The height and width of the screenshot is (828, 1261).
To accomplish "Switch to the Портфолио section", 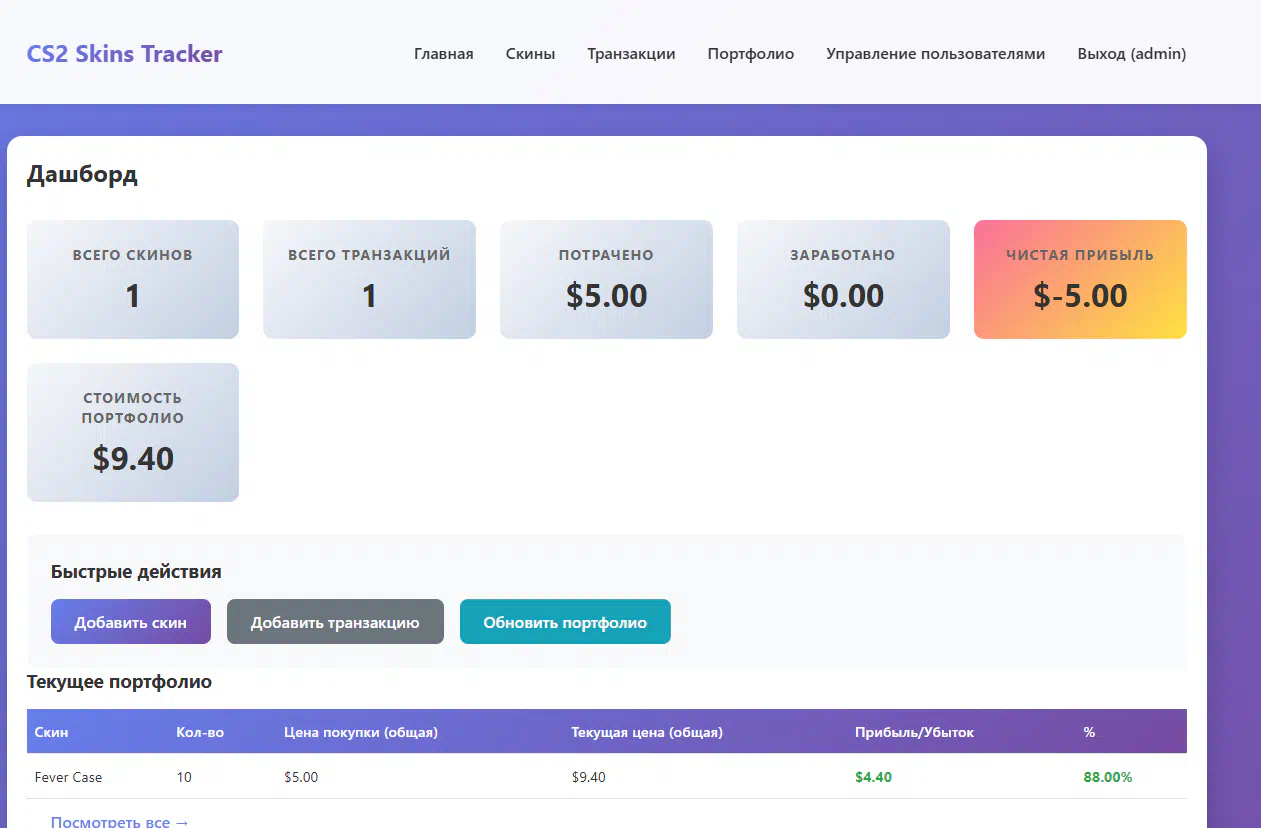I will (750, 54).
